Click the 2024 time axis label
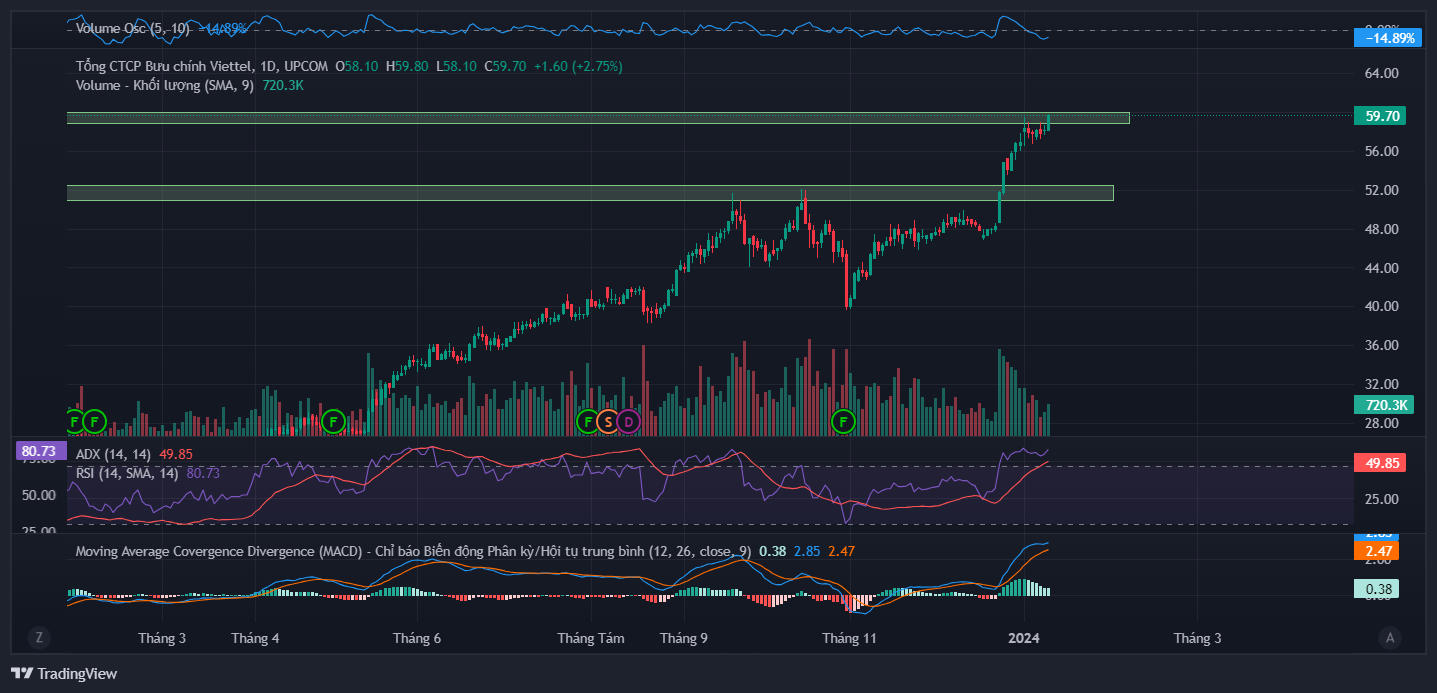 pyautogui.click(x=1025, y=638)
